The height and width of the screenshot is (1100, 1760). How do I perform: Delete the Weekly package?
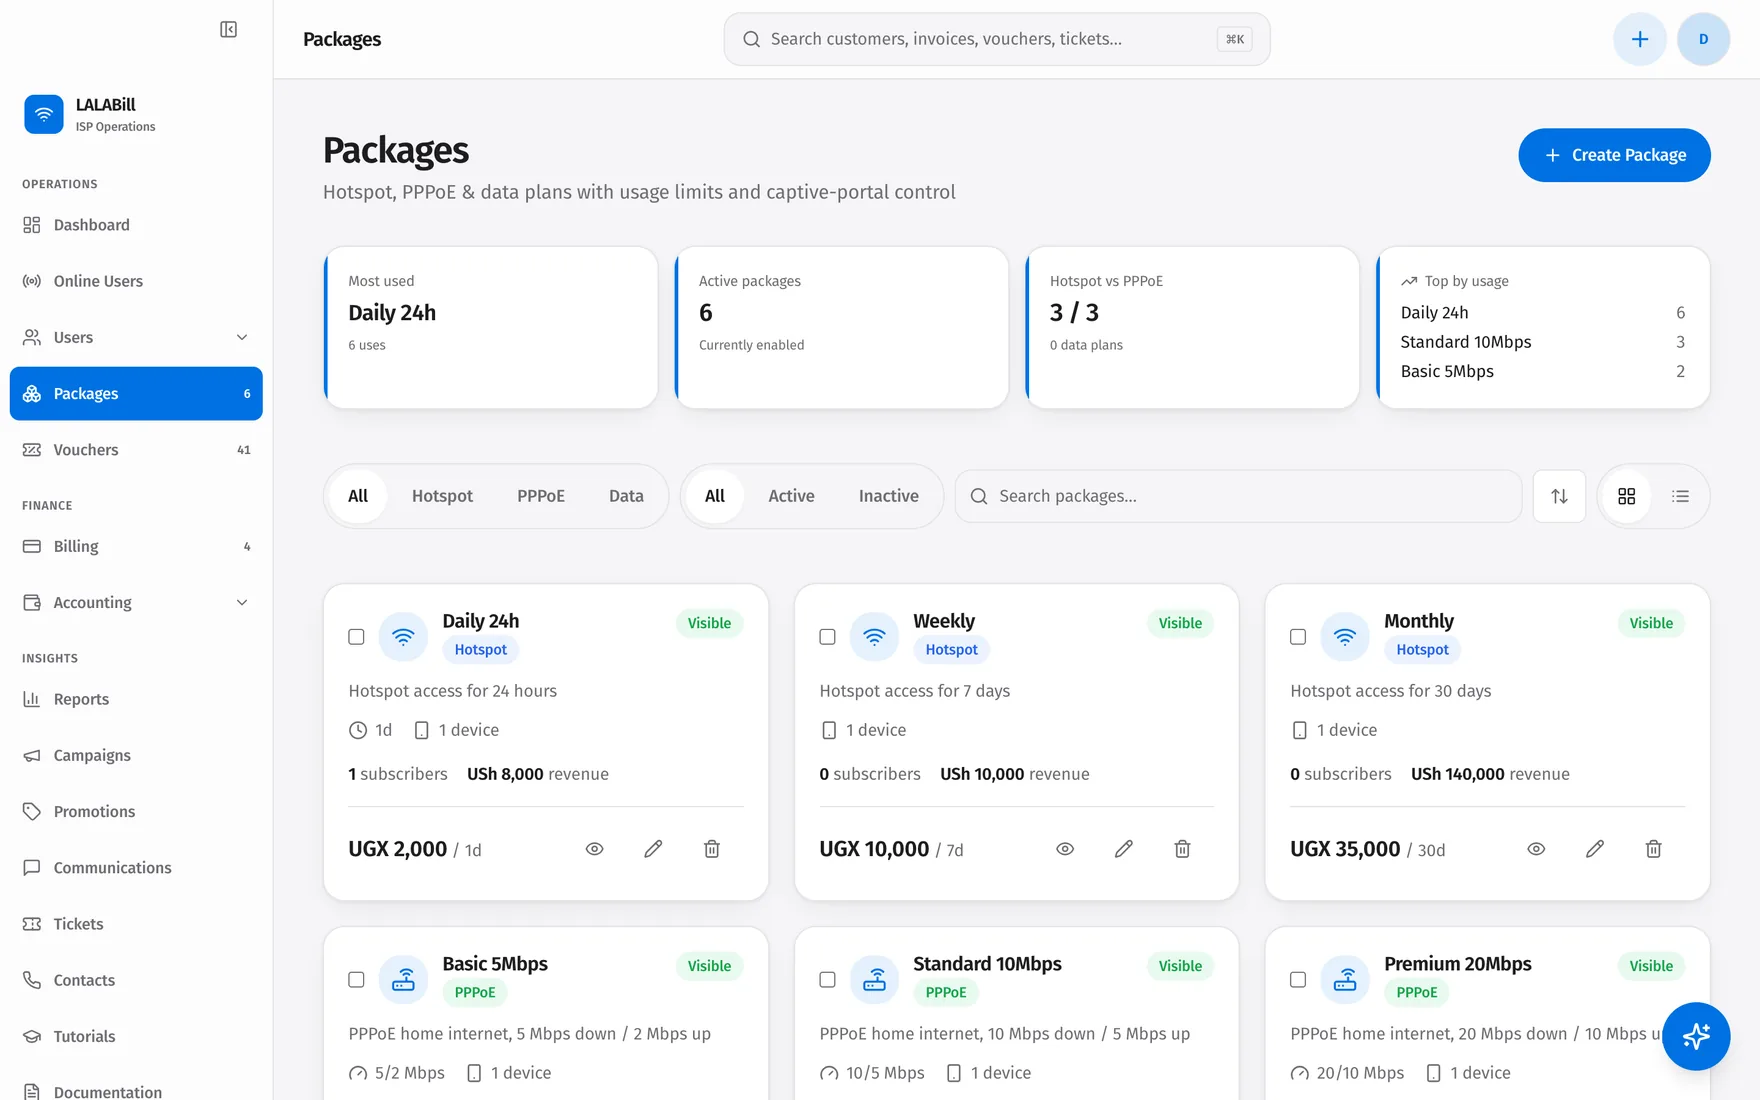pyautogui.click(x=1182, y=849)
